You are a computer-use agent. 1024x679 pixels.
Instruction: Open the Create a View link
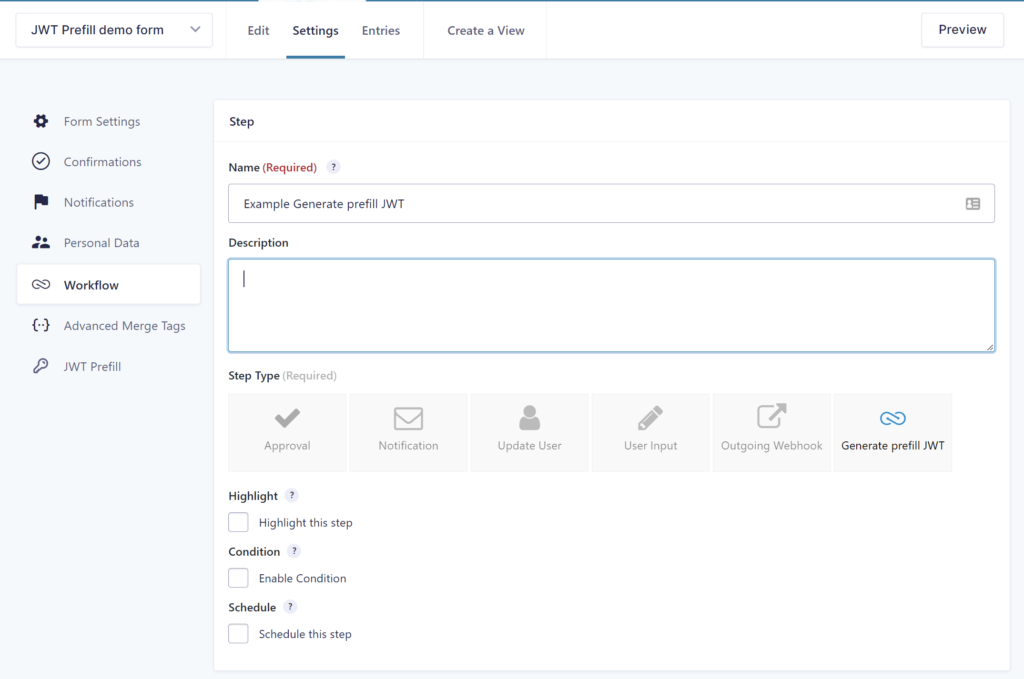[486, 31]
